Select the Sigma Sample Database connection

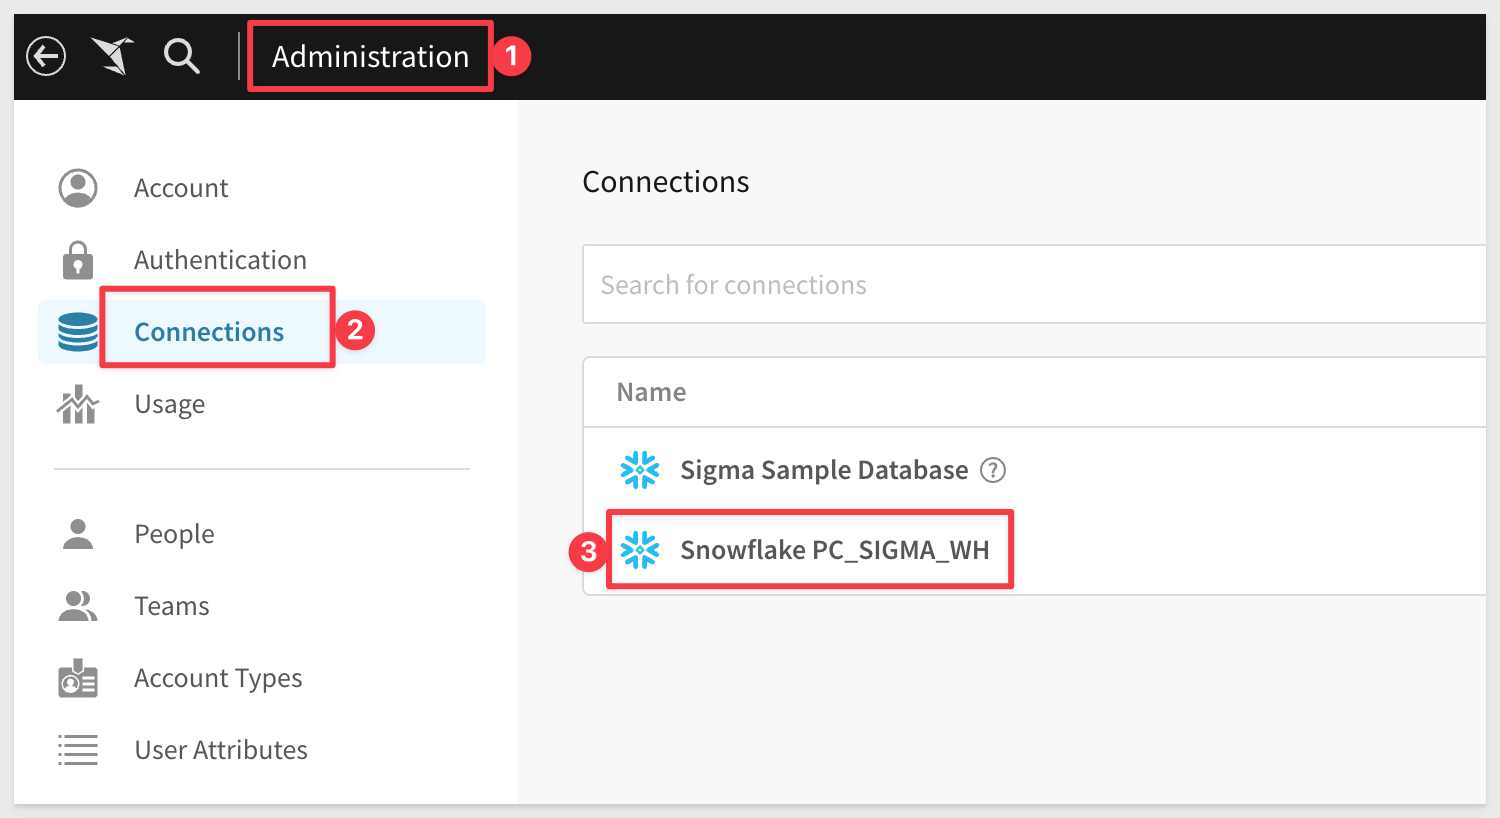[x=824, y=470]
